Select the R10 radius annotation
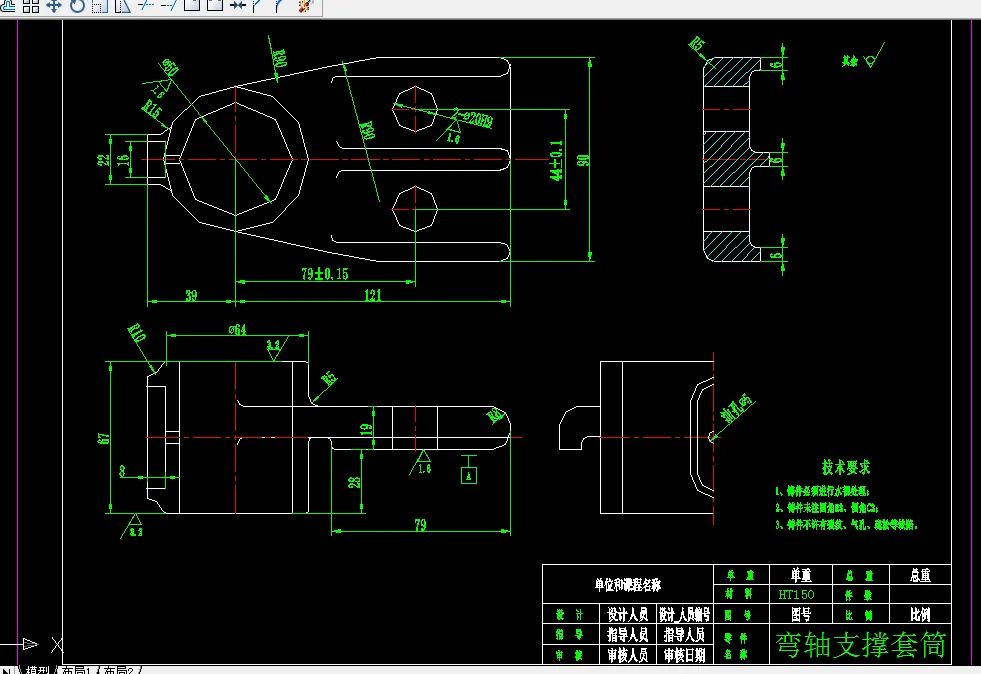 [x=136, y=332]
